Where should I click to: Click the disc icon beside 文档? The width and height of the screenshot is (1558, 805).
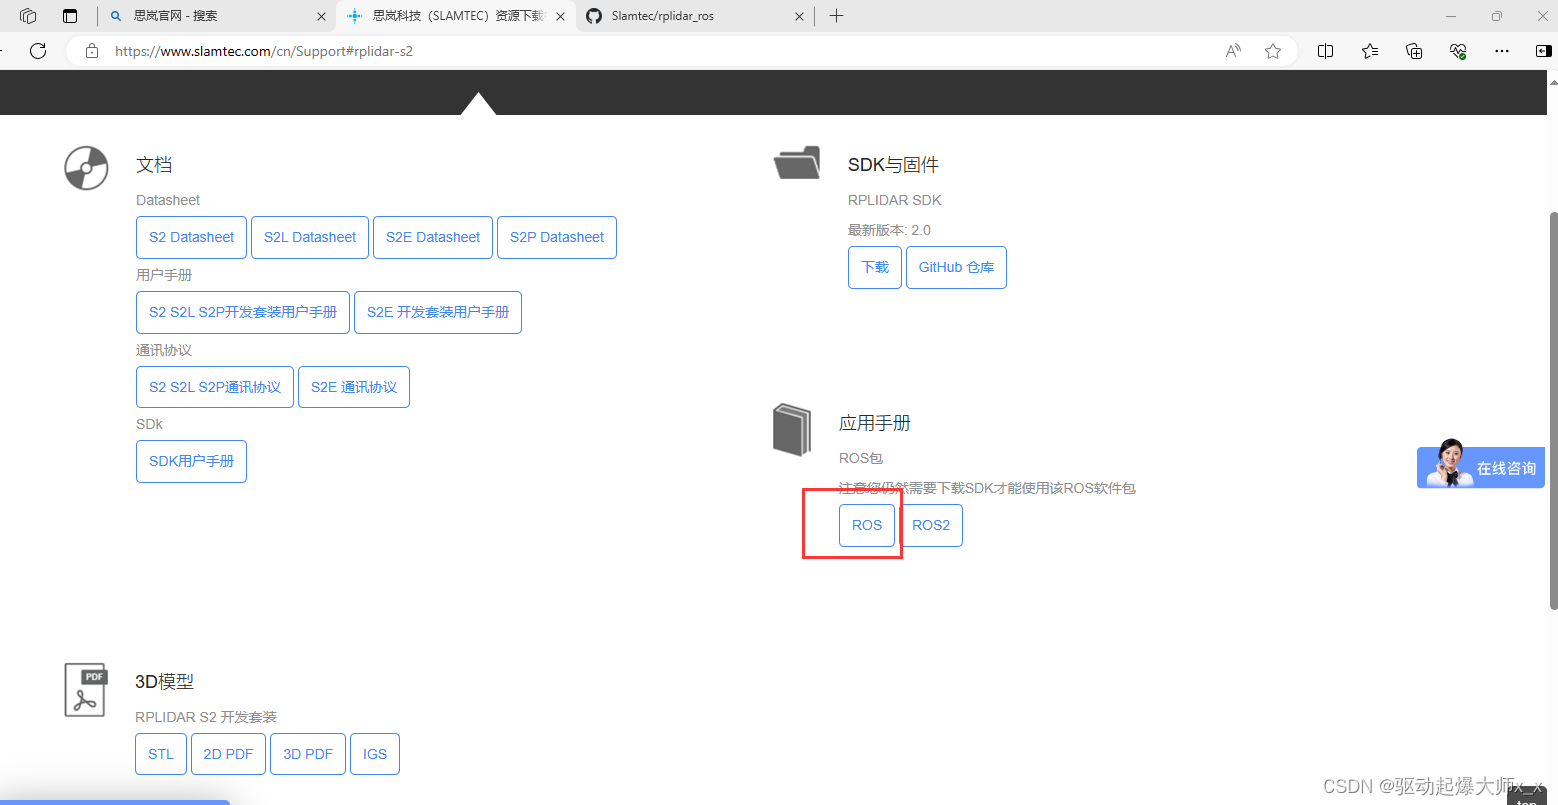(x=87, y=168)
